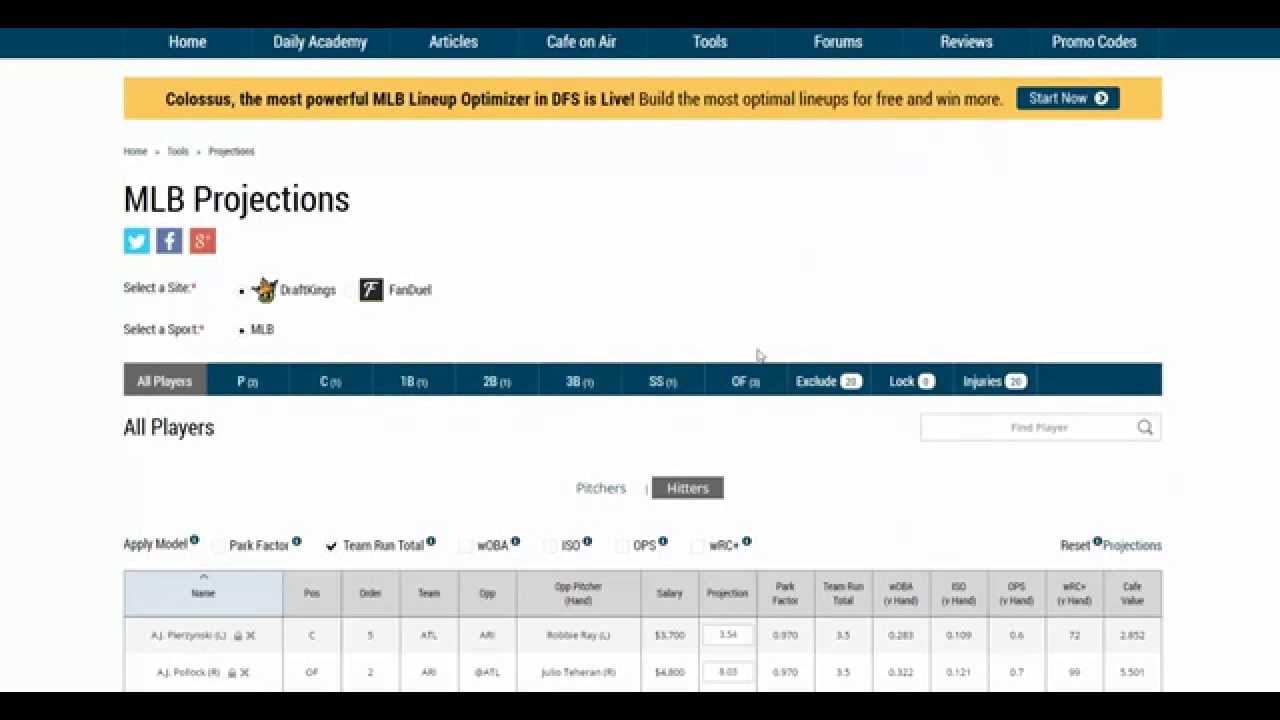Screen dimensions: 1280x720
Task: Open info icon beside Park Factor checkbox
Action: [297, 541]
